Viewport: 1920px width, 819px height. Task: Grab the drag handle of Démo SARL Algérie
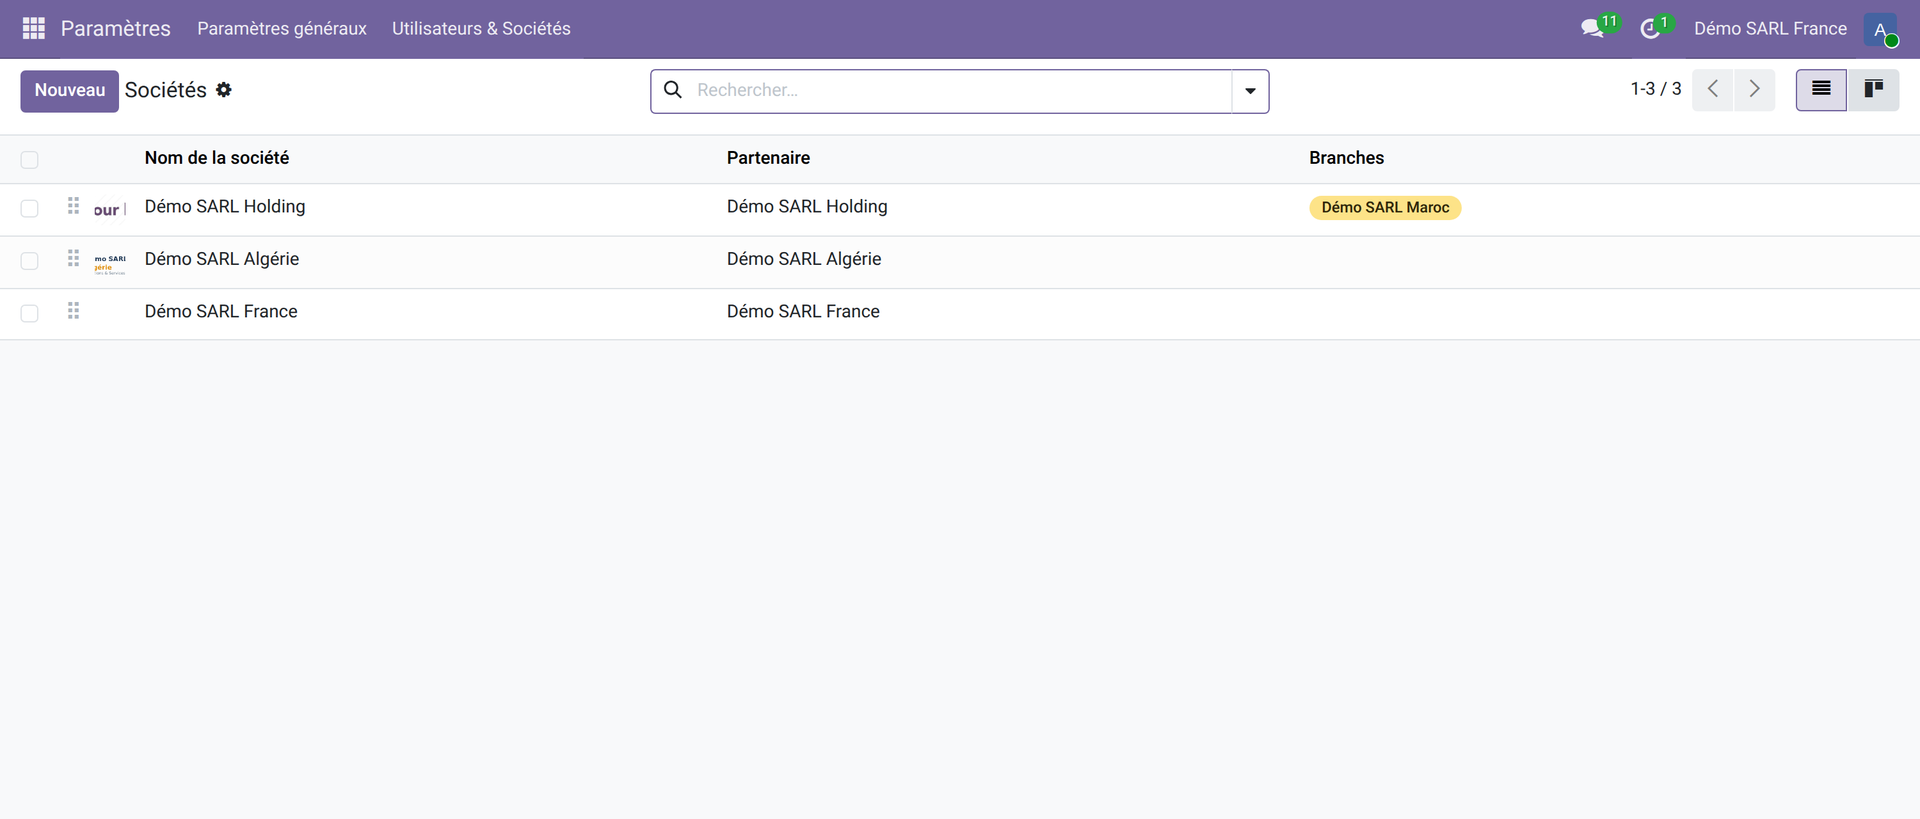coord(73,259)
